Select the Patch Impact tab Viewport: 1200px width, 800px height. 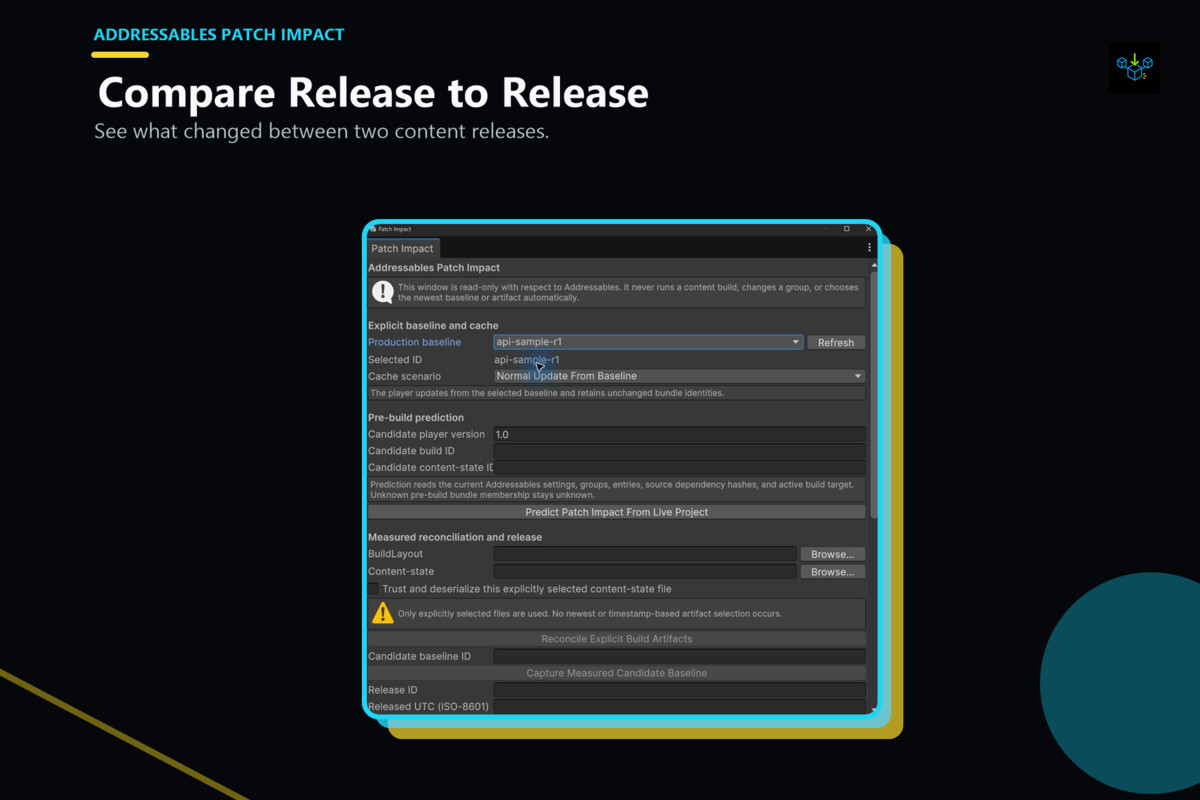[x=402, y=248]
